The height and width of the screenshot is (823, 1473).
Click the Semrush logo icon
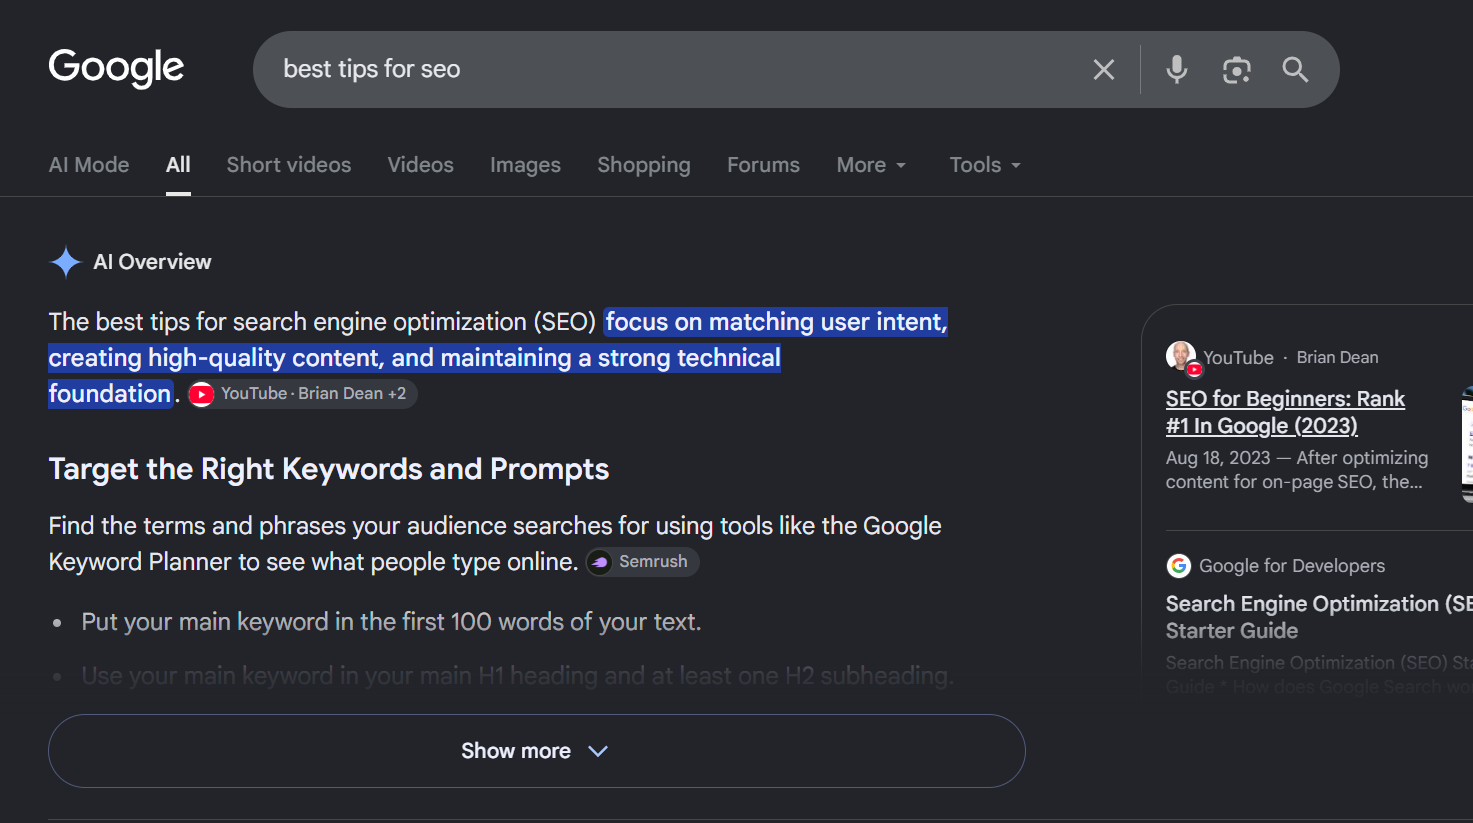tap(600, 562)
